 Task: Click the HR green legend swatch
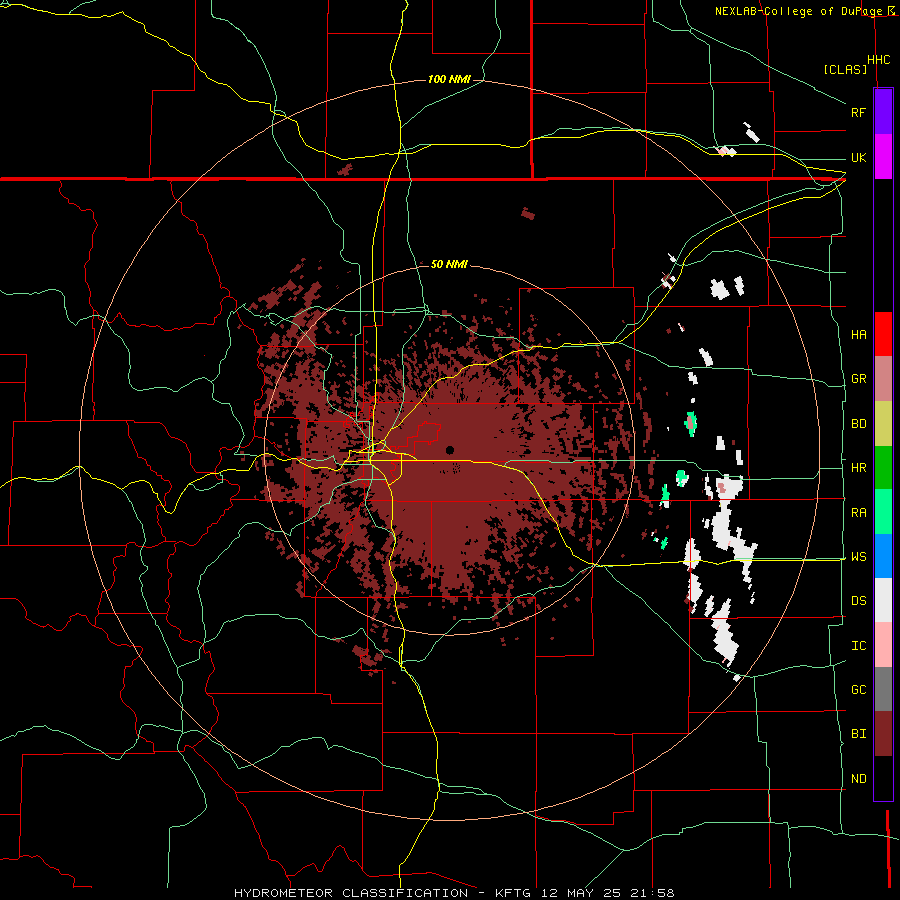[883, 467]
